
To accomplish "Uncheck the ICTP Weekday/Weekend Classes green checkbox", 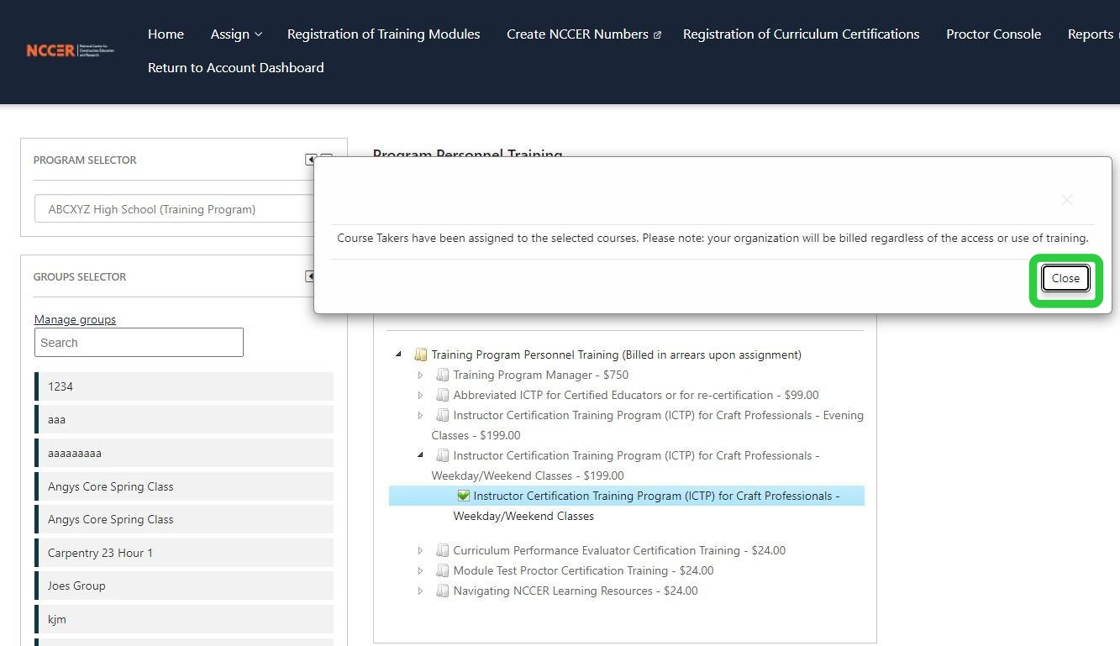I will coord(463,496).
